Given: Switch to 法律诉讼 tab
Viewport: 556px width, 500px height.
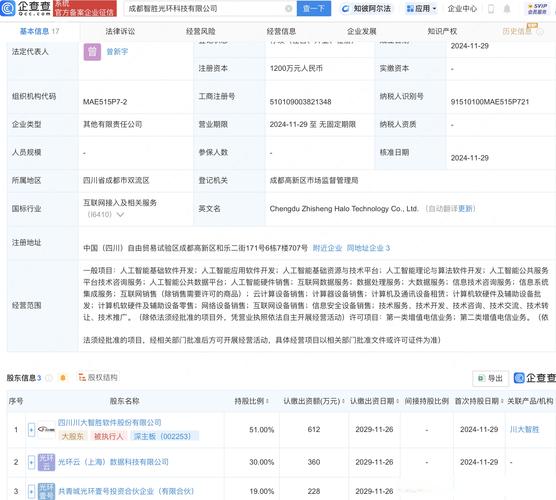Looking at the screenshot, I should [x=120, y=31].
